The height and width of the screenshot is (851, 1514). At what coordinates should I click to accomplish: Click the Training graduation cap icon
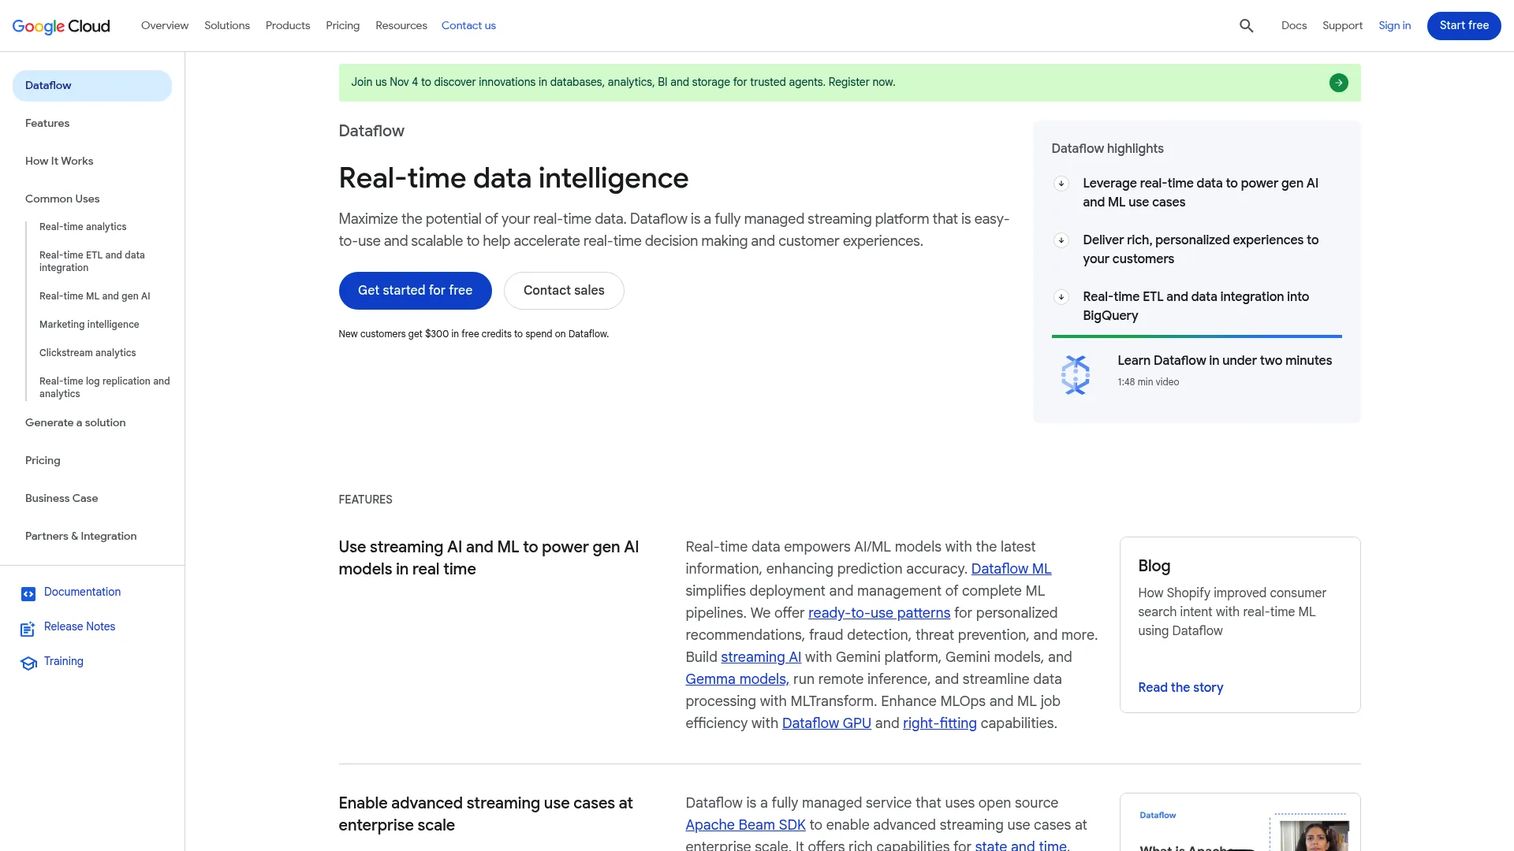(28, 663)
